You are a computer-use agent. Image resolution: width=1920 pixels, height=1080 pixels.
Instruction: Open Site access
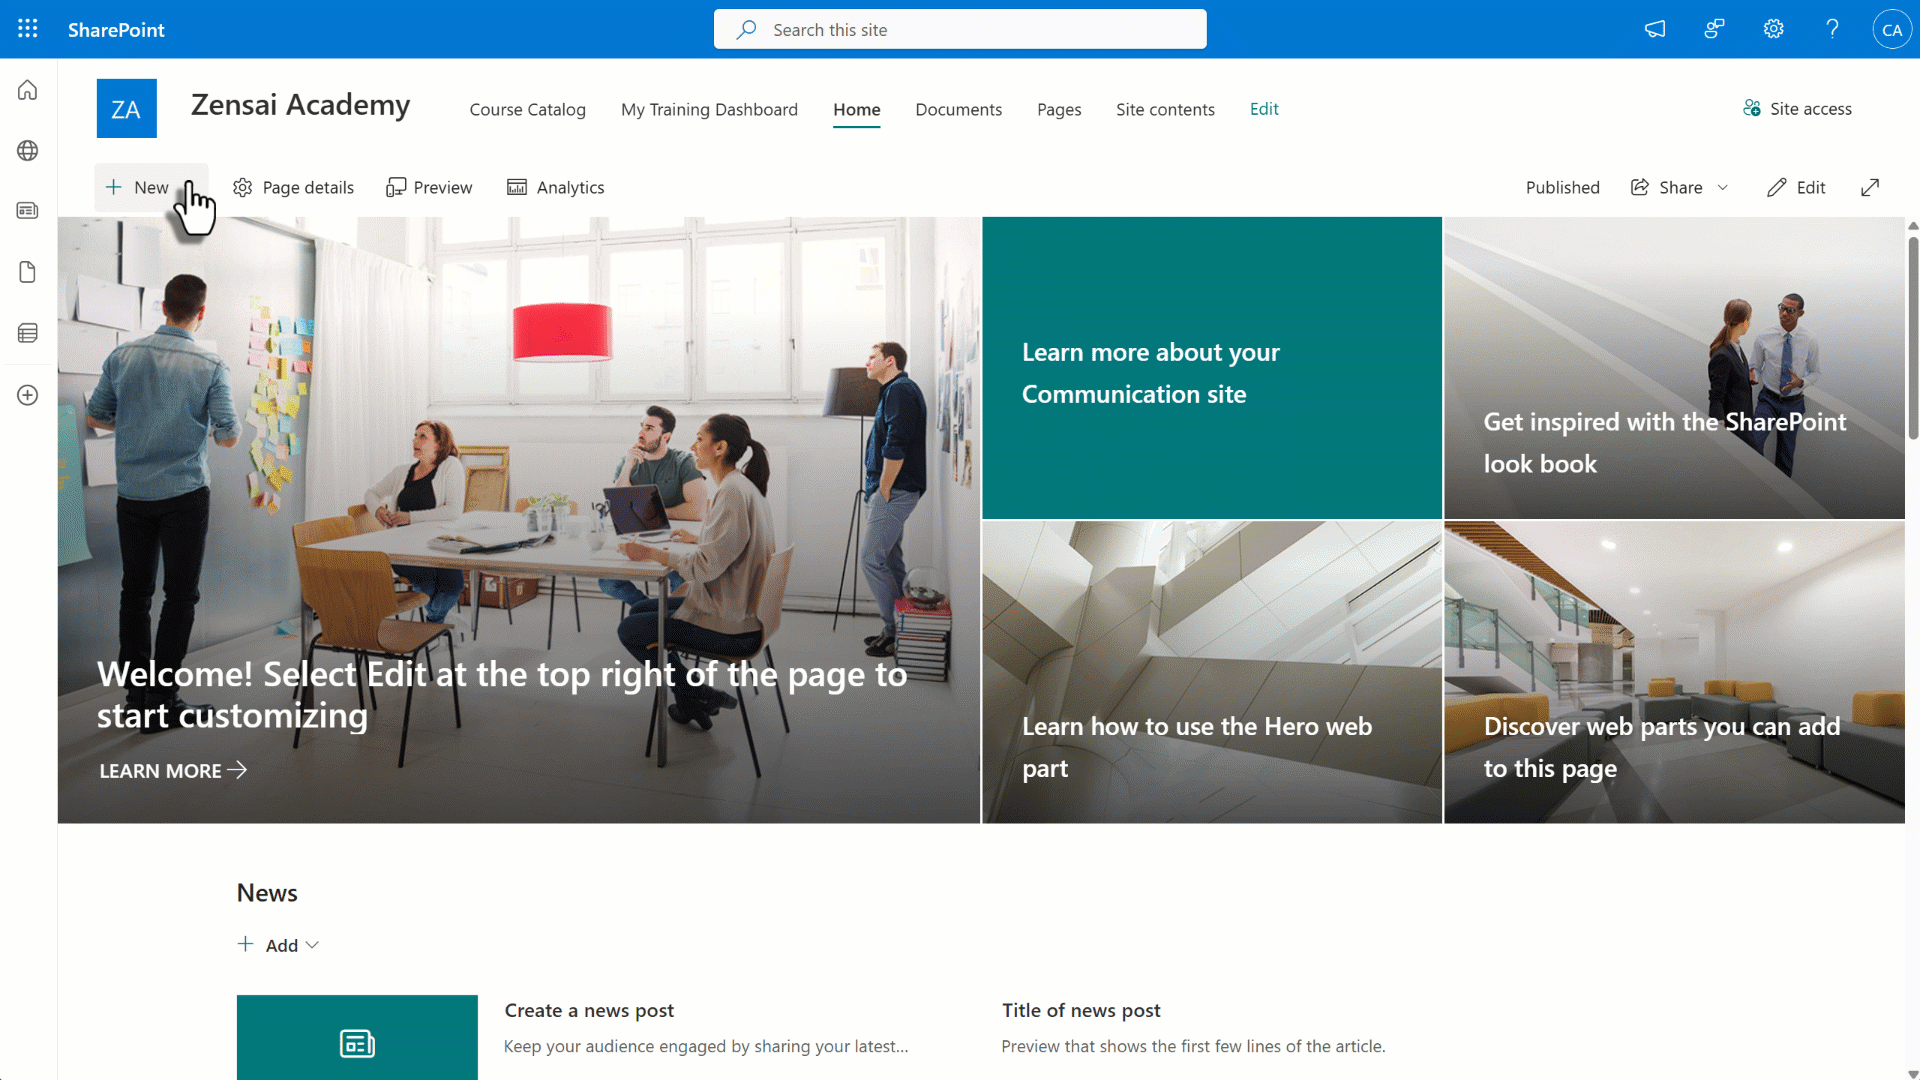1797,108
